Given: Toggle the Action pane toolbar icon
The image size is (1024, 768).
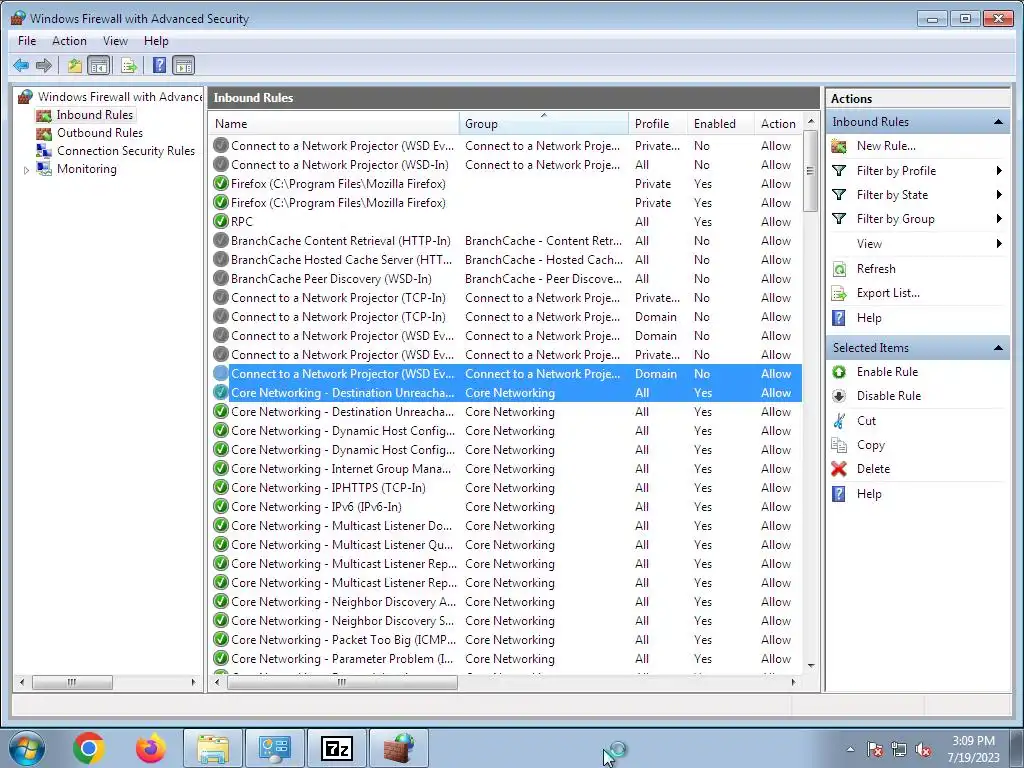Looking at the screenshot, I should 184,65.
